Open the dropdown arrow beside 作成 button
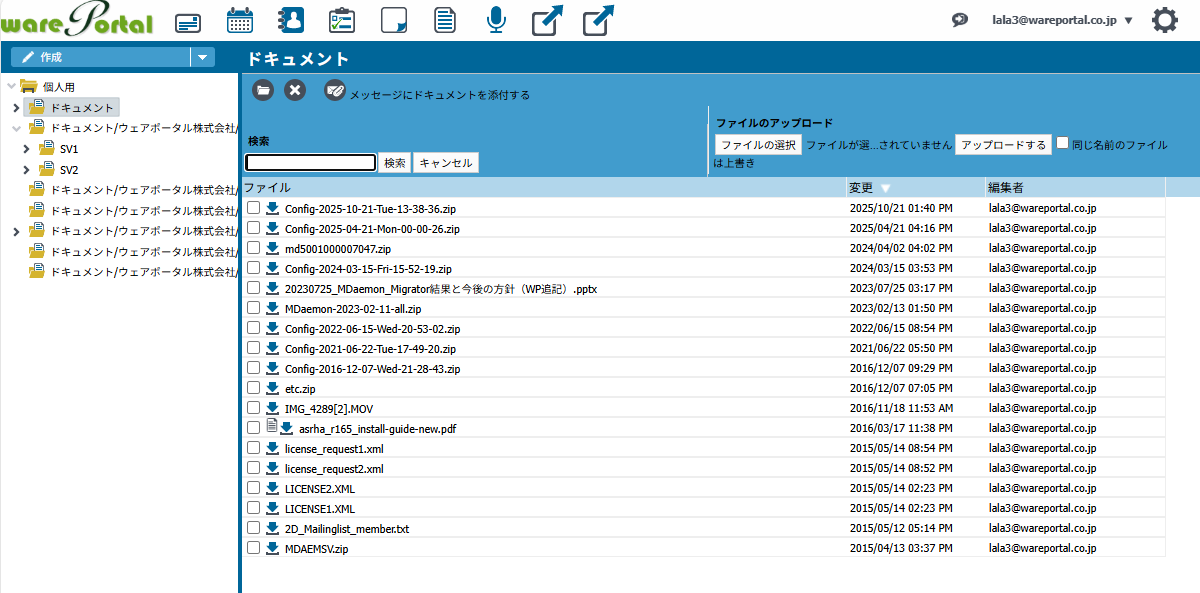Viewport: 1200px width, 593px height. pyautogui.click(x=204, y=58)
